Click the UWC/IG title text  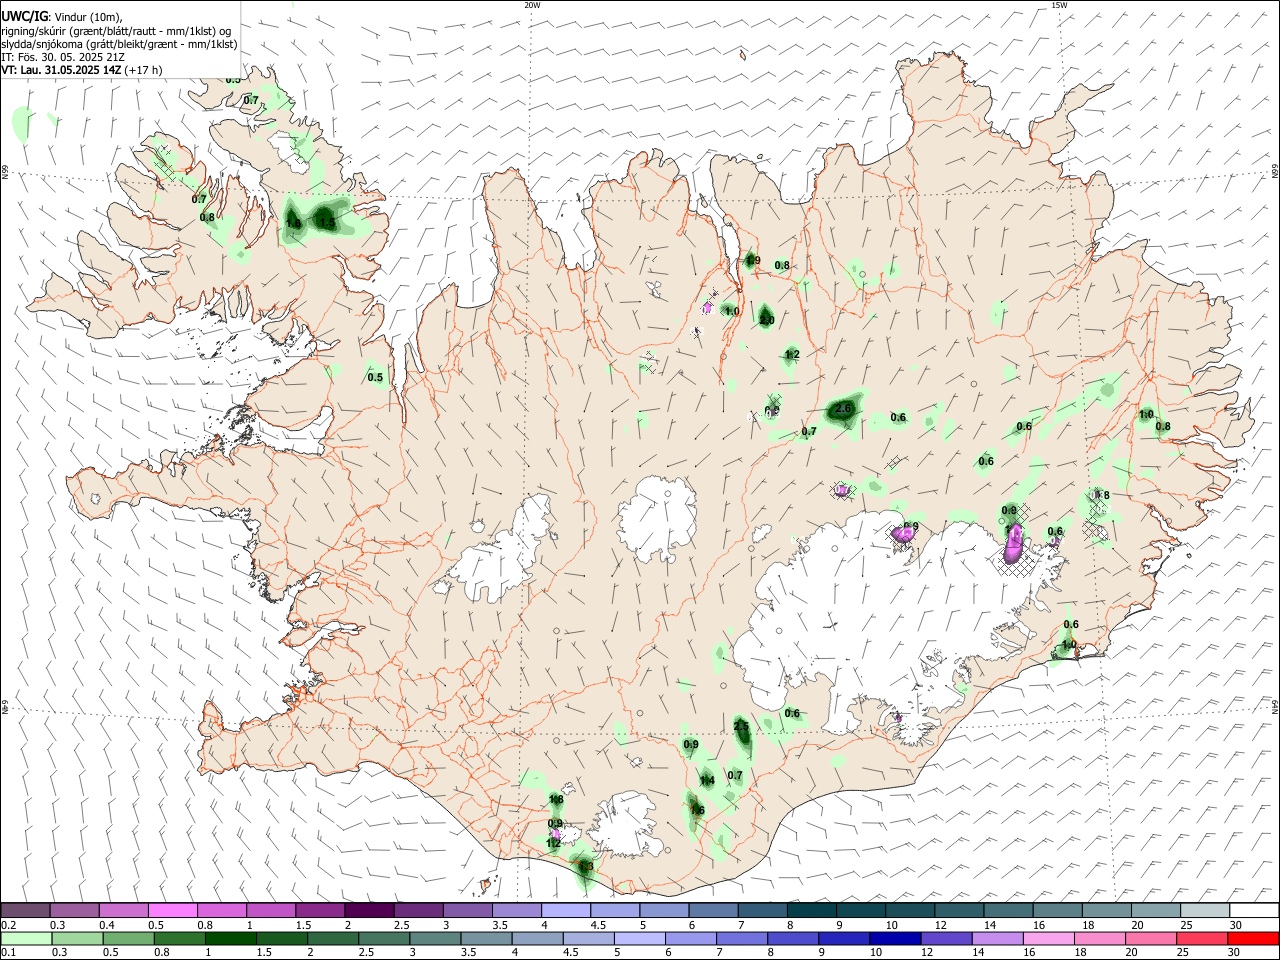tap(24, 16)
